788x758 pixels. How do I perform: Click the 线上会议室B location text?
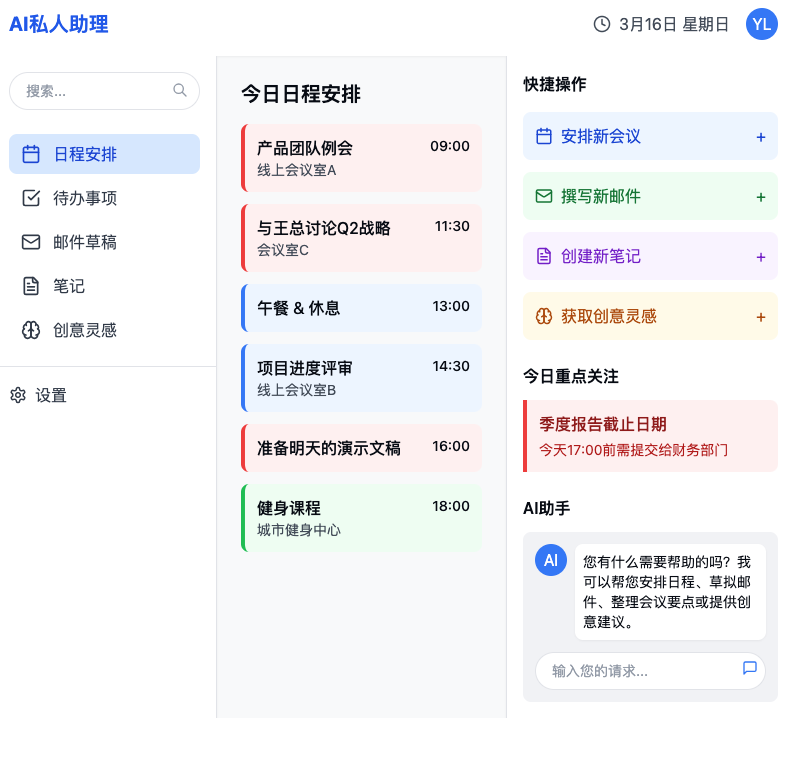tap(297, 390)
